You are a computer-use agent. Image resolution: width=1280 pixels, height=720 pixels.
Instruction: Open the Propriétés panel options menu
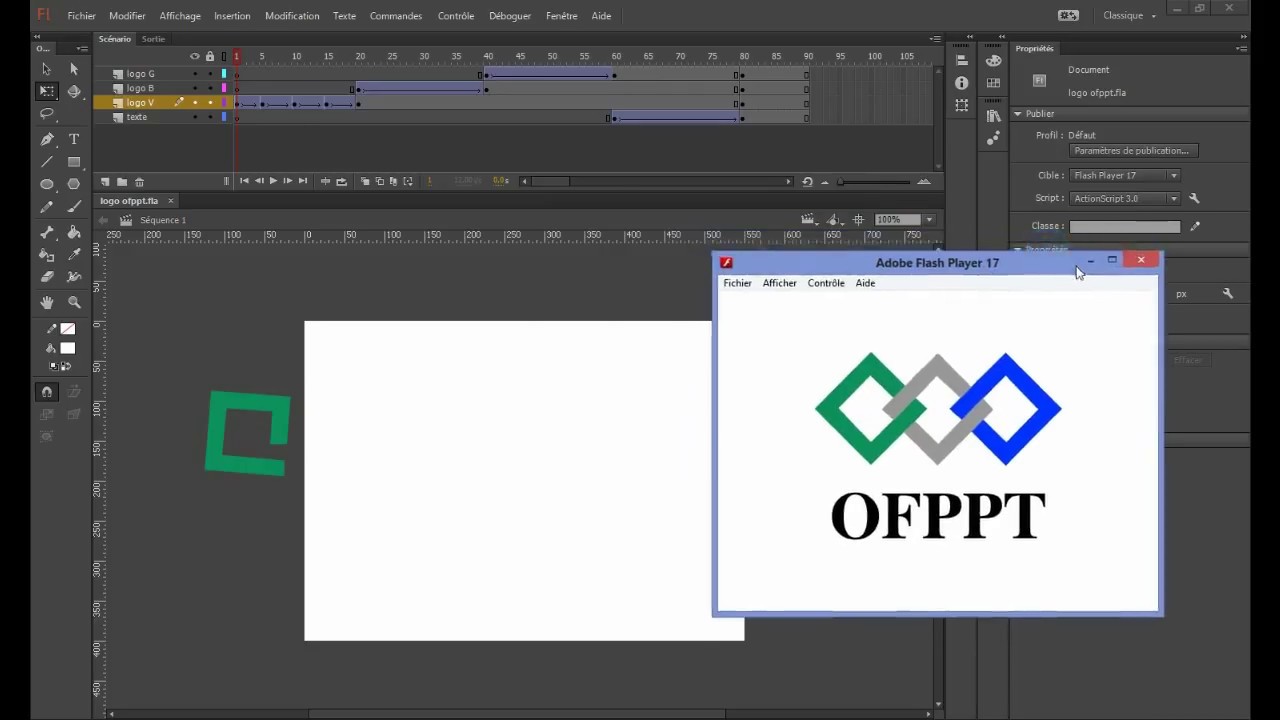pos(1242,48)
